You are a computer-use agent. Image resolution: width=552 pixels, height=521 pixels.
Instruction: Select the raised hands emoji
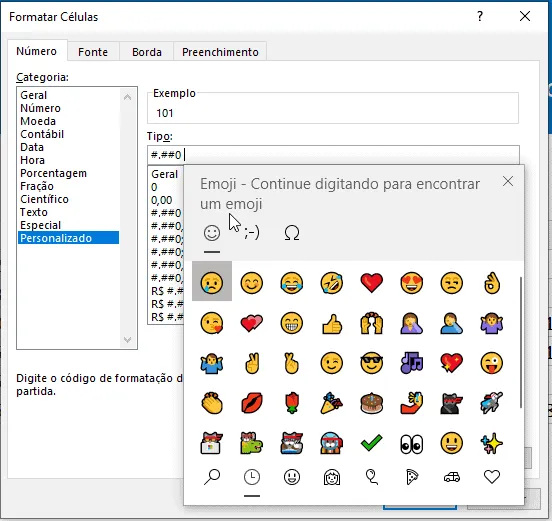[372, 323]
